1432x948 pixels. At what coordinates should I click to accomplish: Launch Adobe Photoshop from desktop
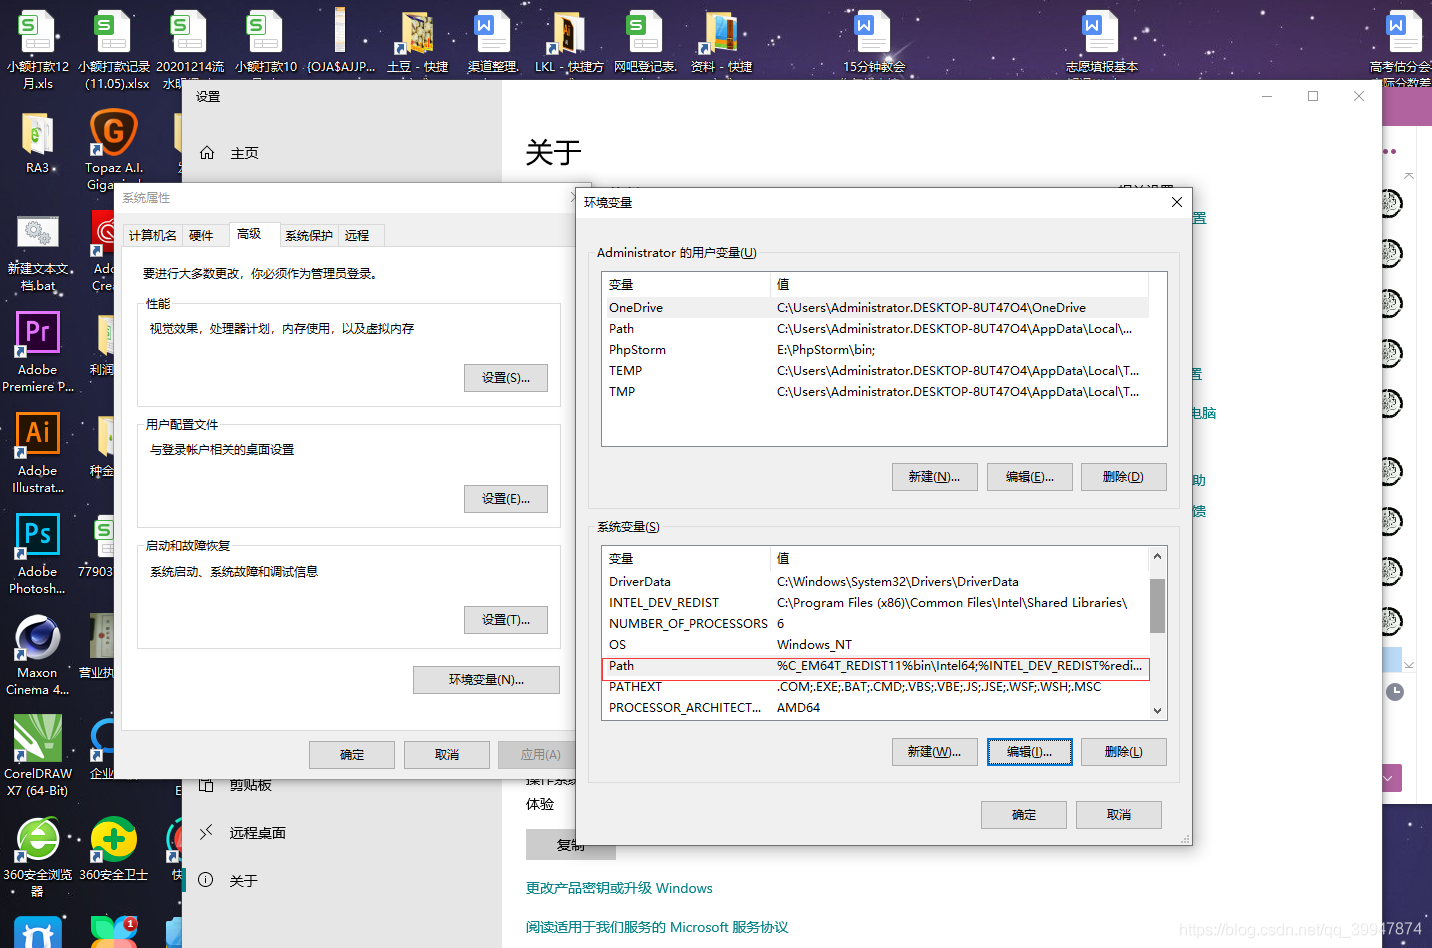click(37, 554)
